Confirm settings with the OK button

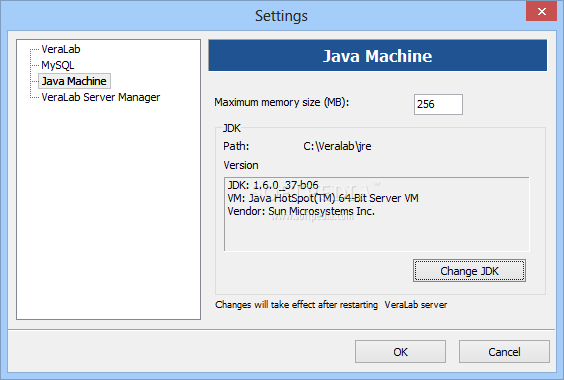coord(400,352)
